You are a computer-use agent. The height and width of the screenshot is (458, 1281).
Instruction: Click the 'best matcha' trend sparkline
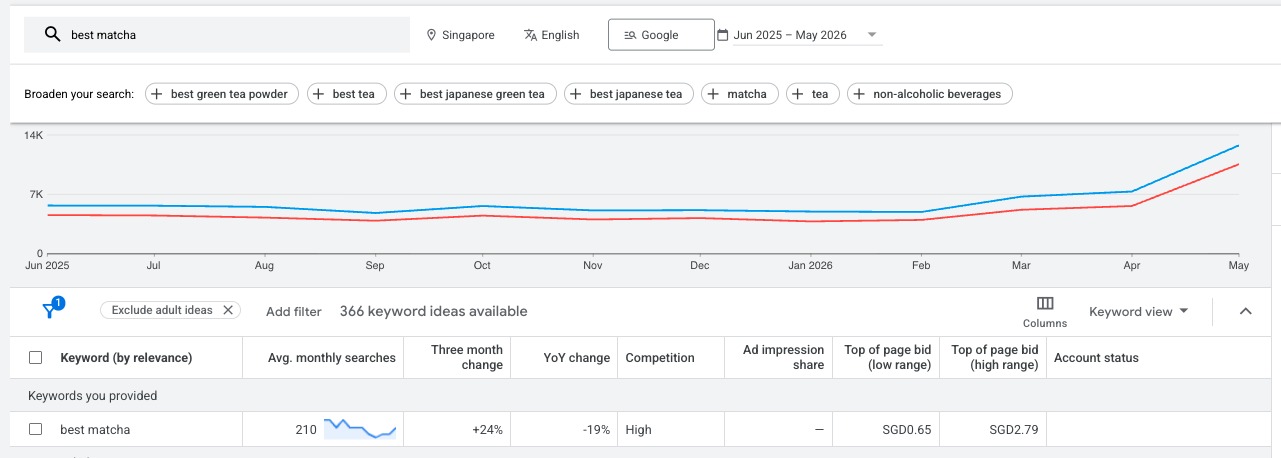pyautogui.click(x=360, y=429)
